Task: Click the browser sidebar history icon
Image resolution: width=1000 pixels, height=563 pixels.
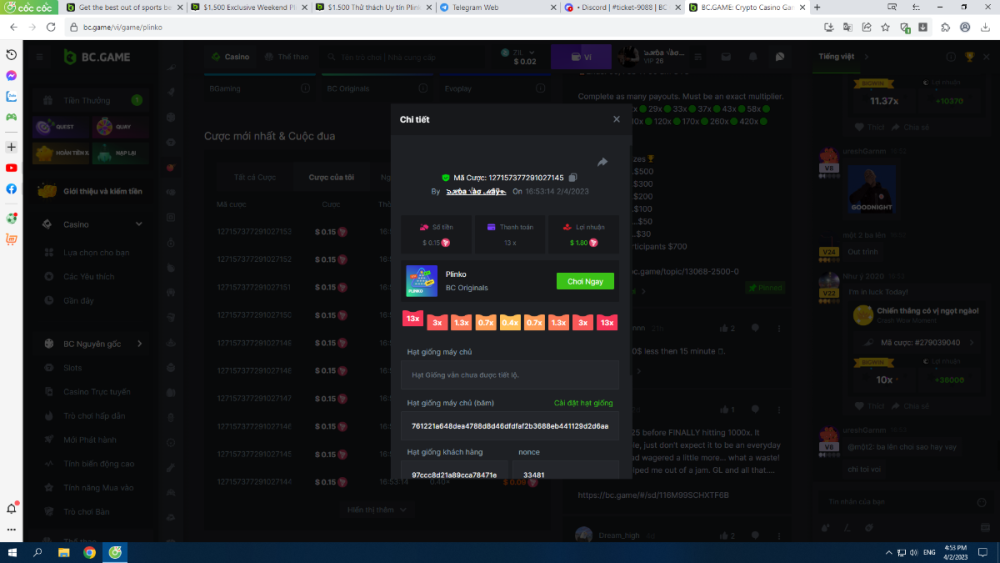Action: tap(11, 55)
